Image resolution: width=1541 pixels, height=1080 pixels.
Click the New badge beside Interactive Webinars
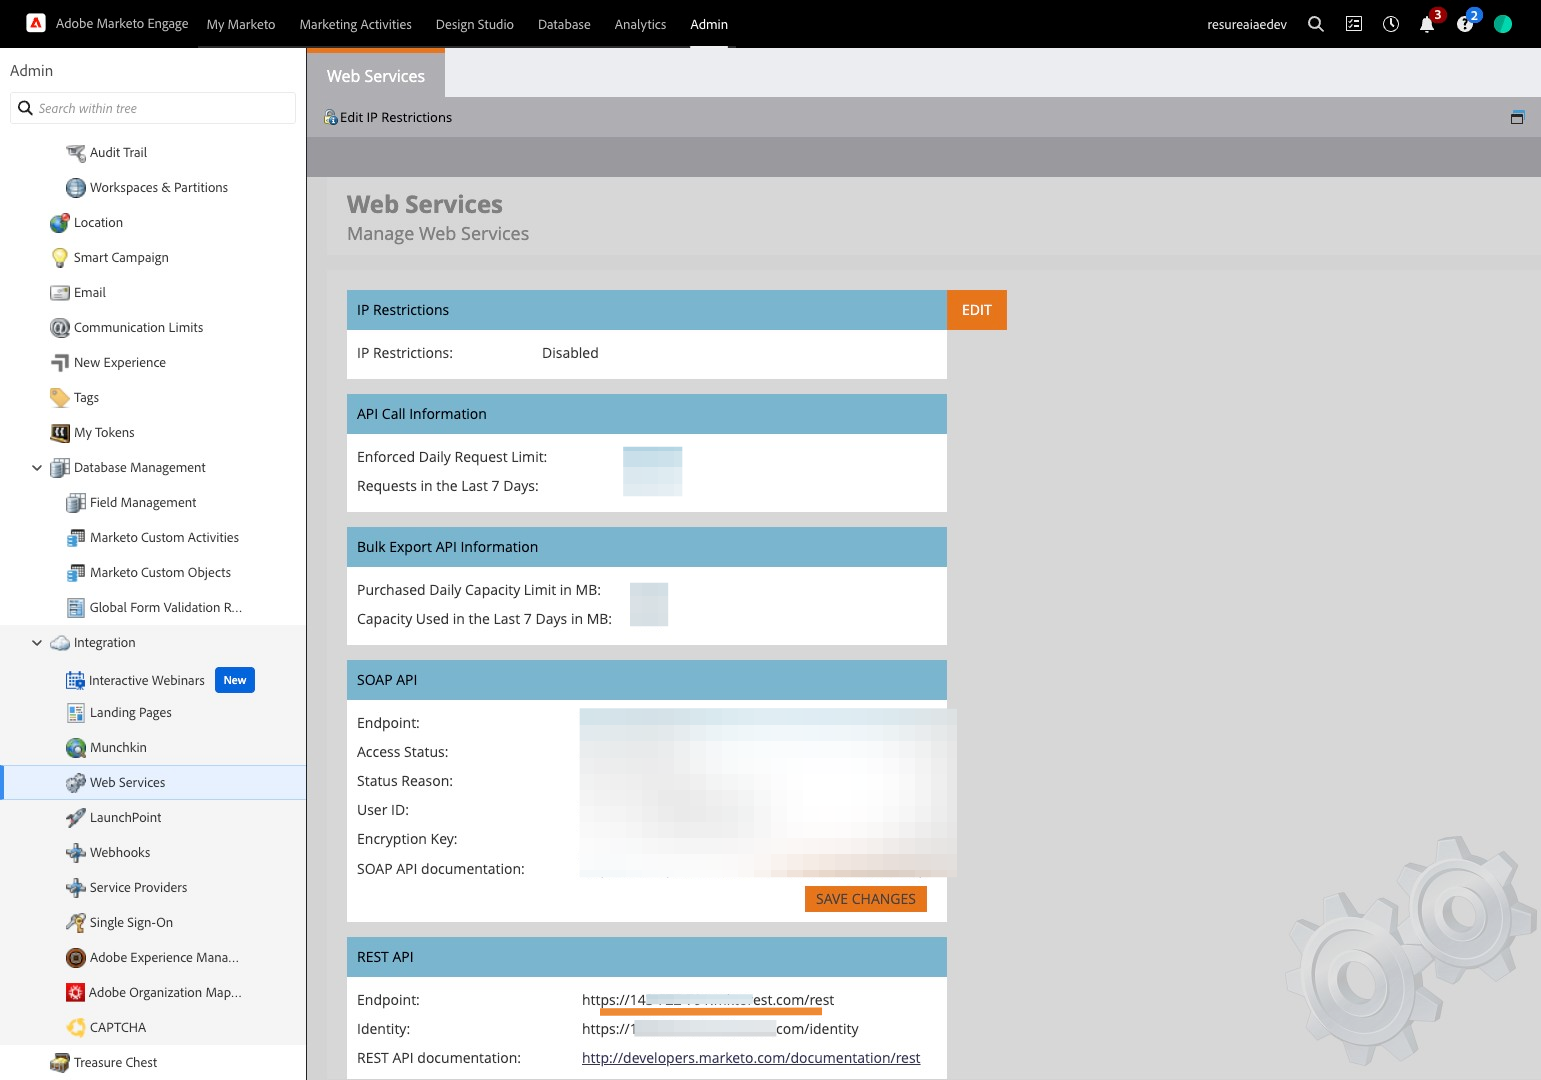coord(235,680)
